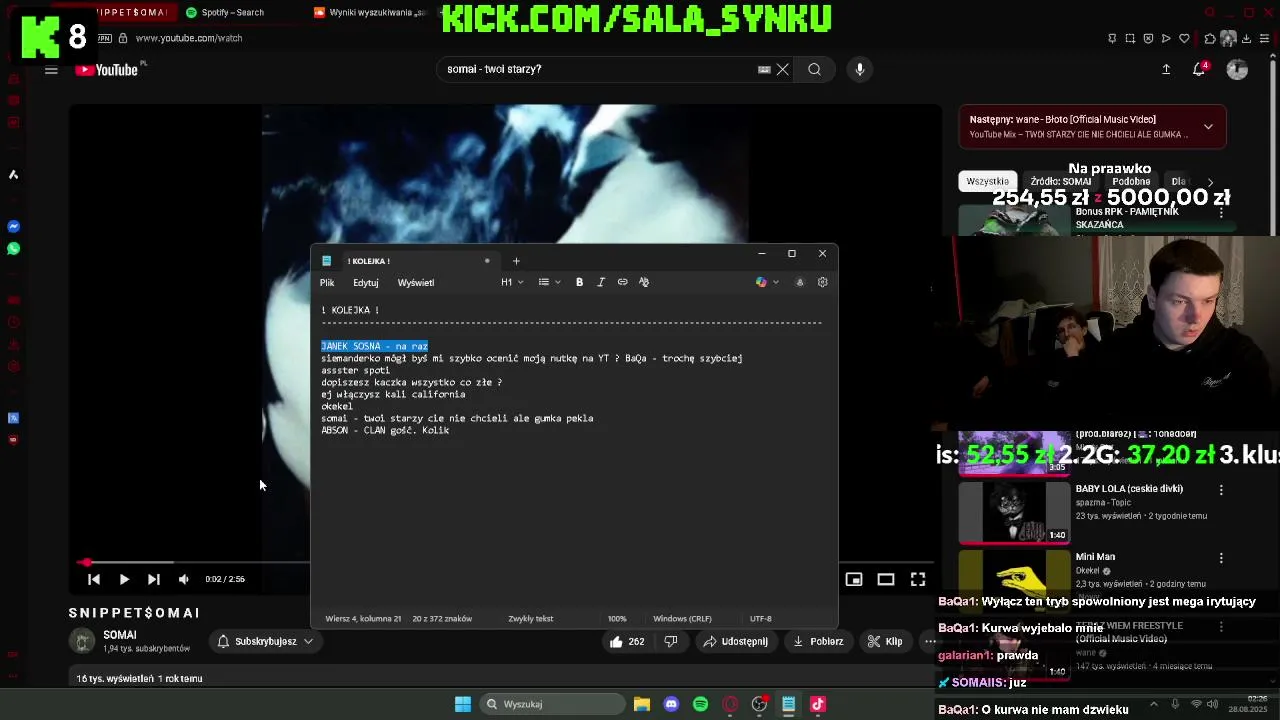Run the YouTube search magnifier button
Image resolution: width=1280 pixels, height=720 pixels.
[814, 69]
